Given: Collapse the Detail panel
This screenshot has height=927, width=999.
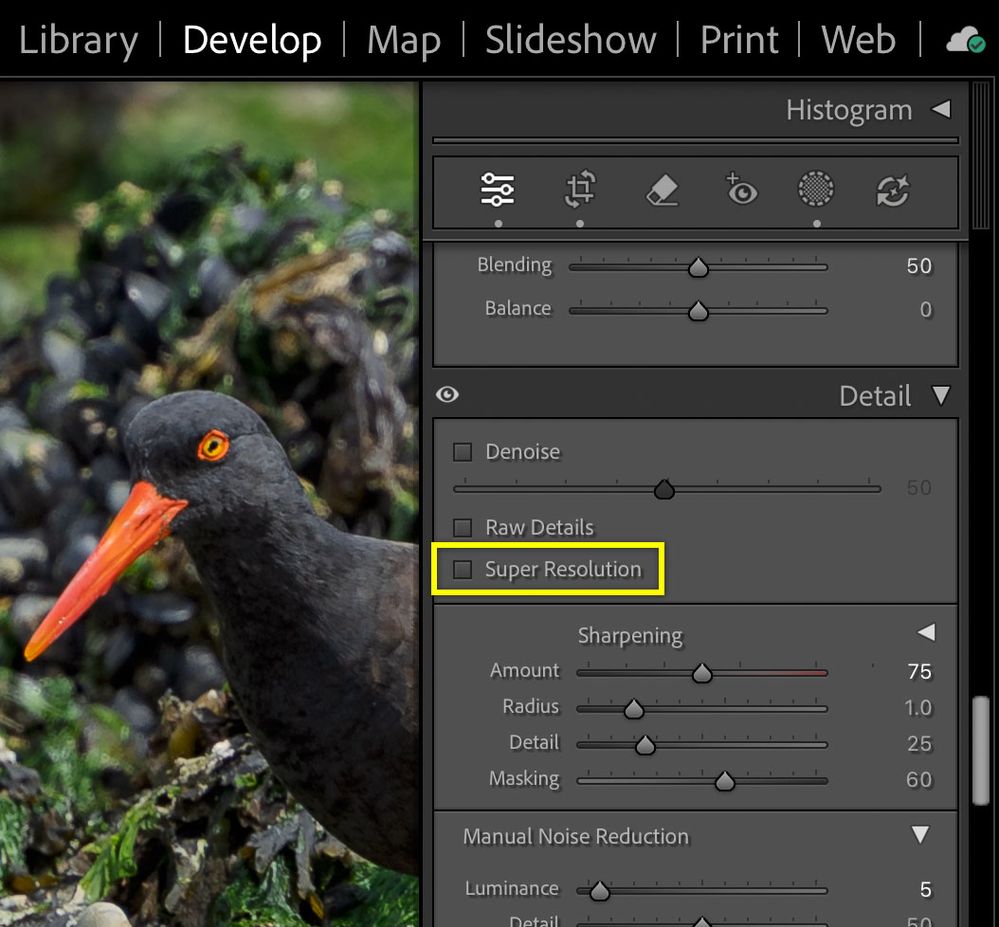Looking at the screenshot, I should point(941,395).
